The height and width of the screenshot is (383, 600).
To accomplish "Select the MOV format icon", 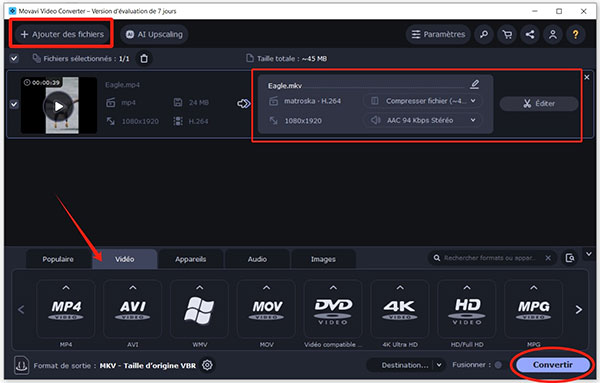I will (266, 310).
